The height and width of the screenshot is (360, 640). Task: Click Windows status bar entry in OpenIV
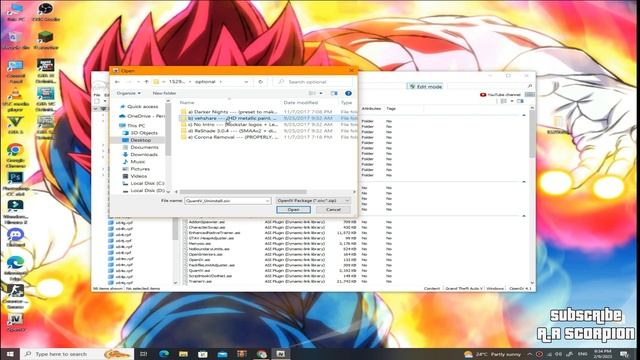pos(495,289)
